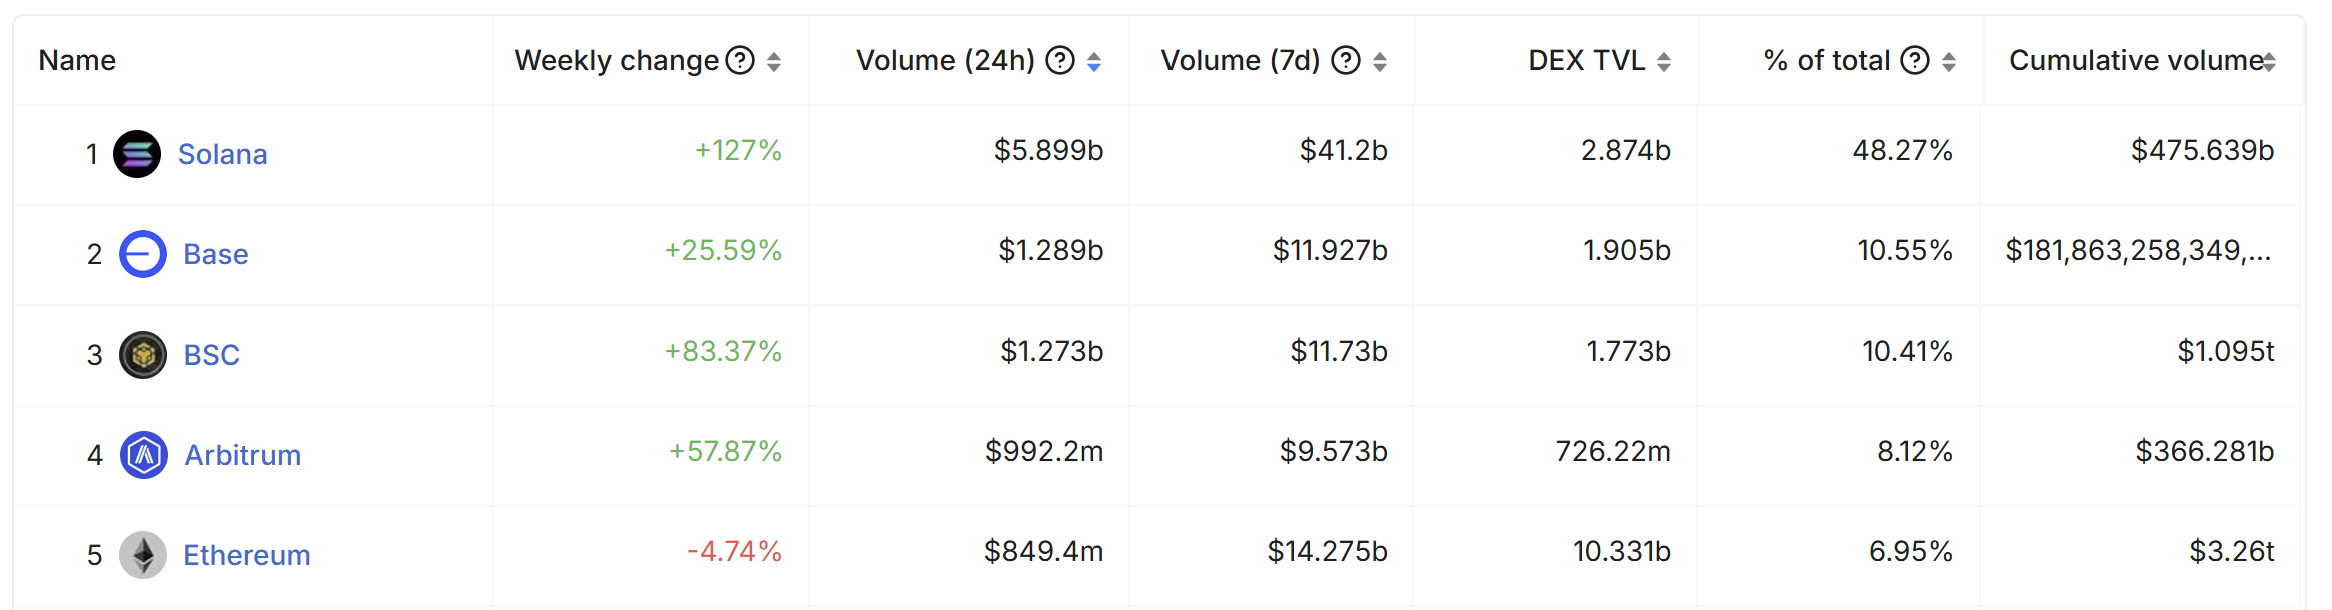The image size is (2332, 610).
Task: Click the Ethereum chain logo icon
Action: [x=143, y=555]
